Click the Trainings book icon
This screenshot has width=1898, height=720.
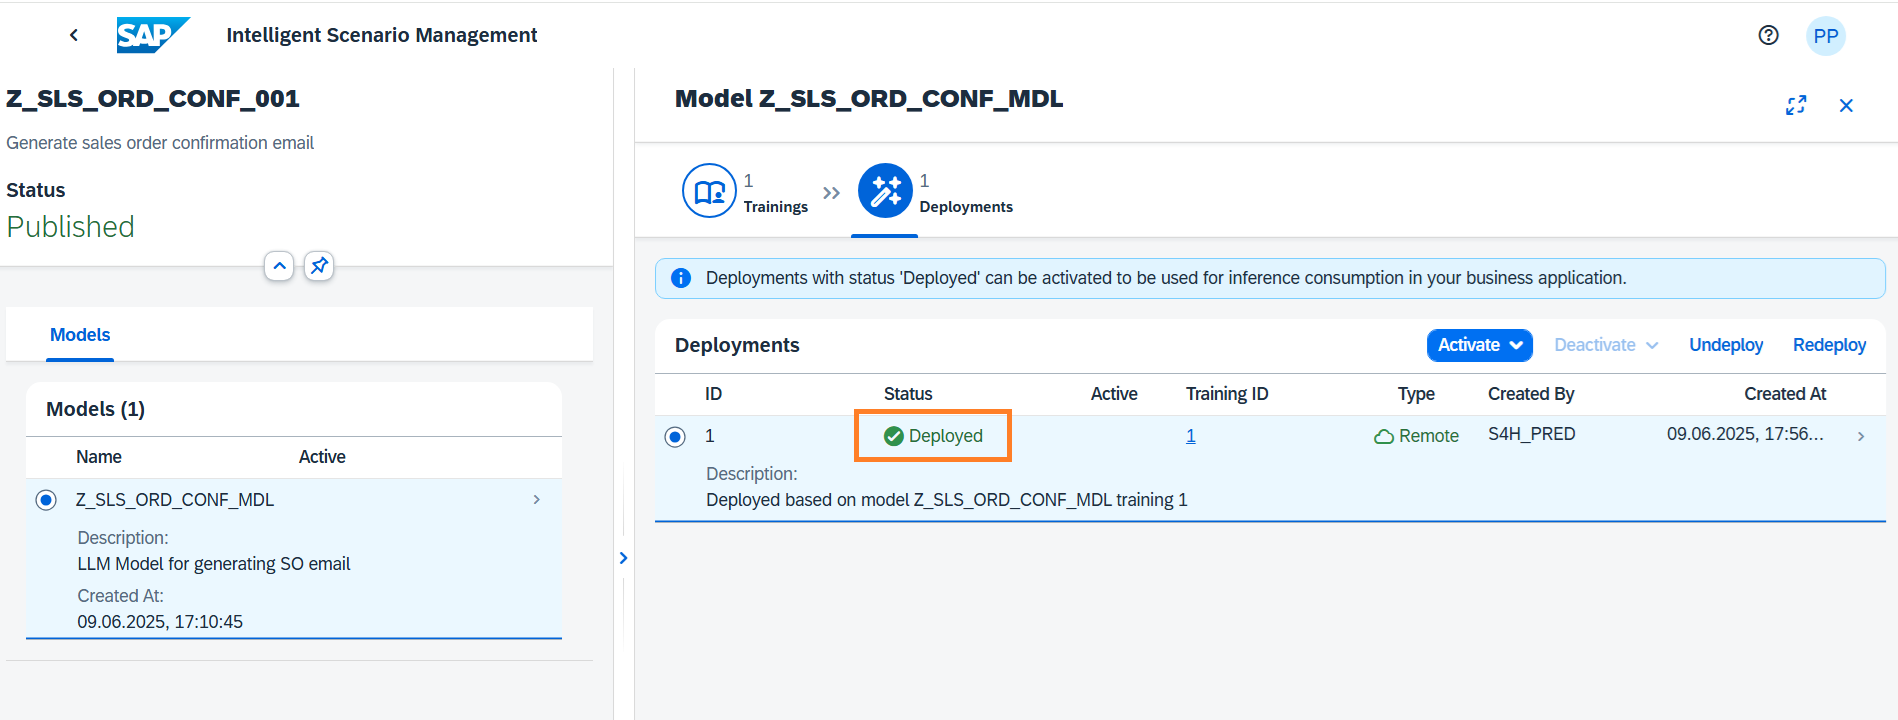[x=709, y=191]
